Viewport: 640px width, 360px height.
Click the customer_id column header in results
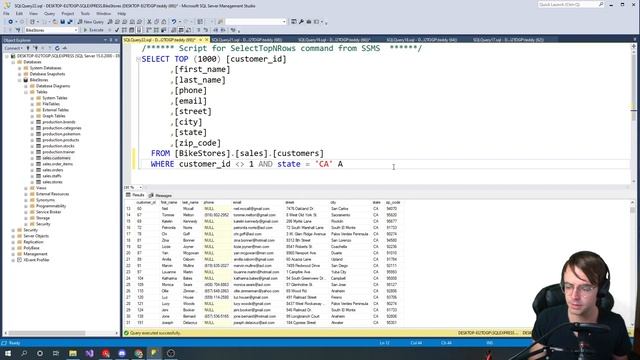point(146,202)
